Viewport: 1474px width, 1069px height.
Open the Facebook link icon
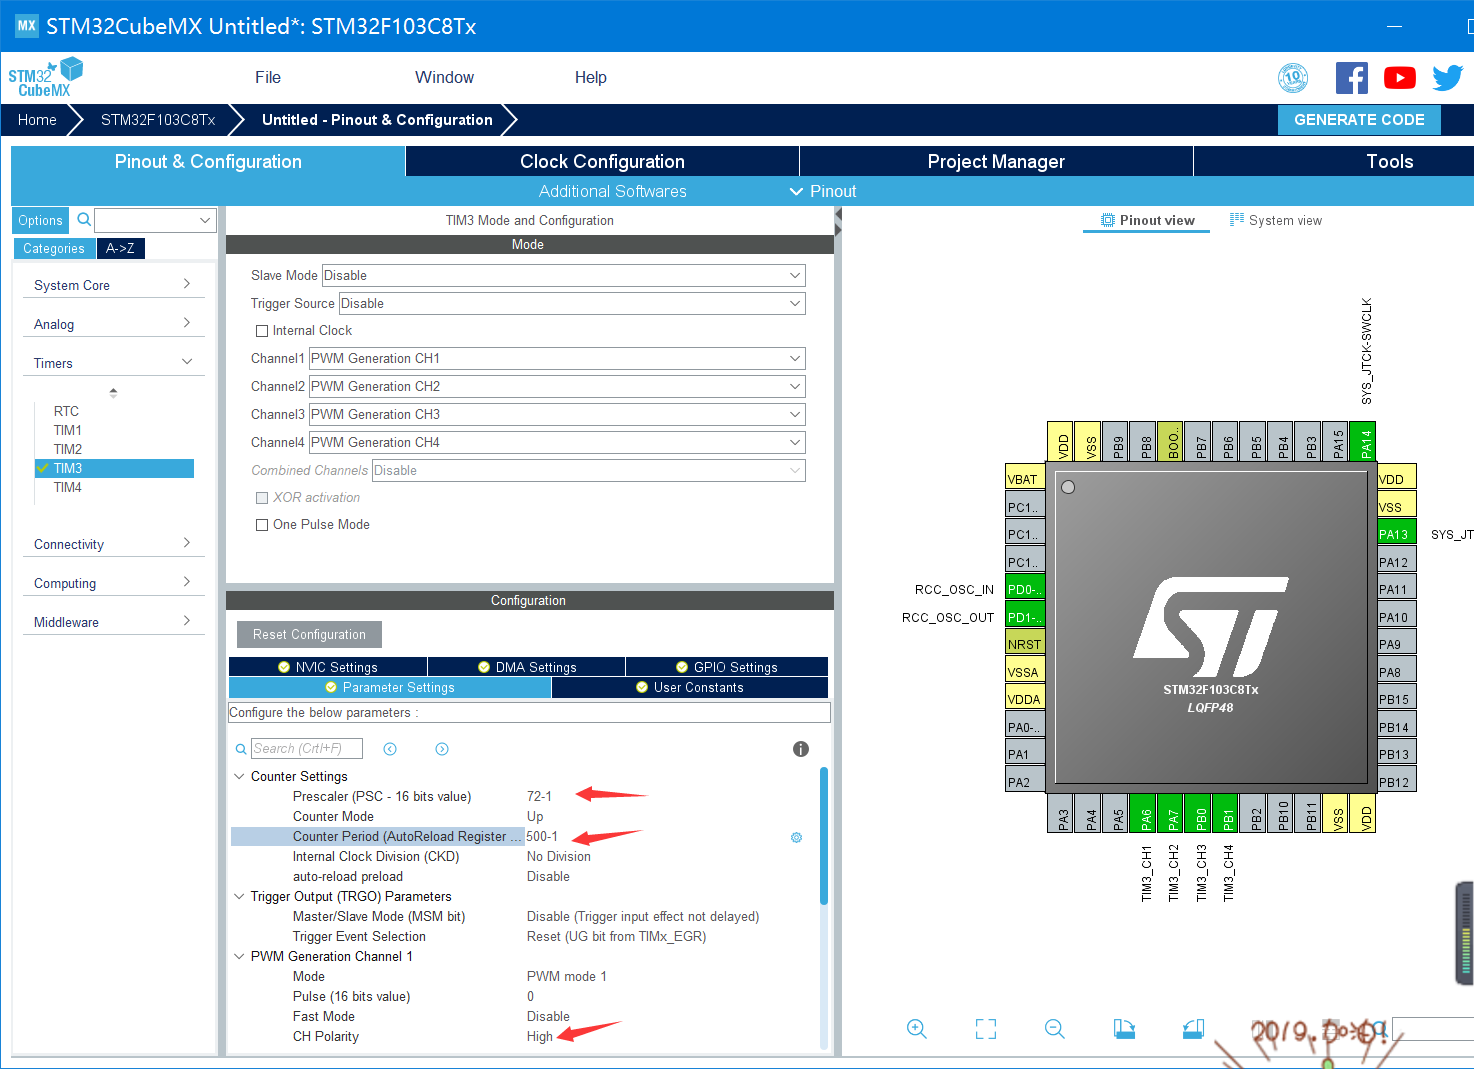[x=1351, y=78]
